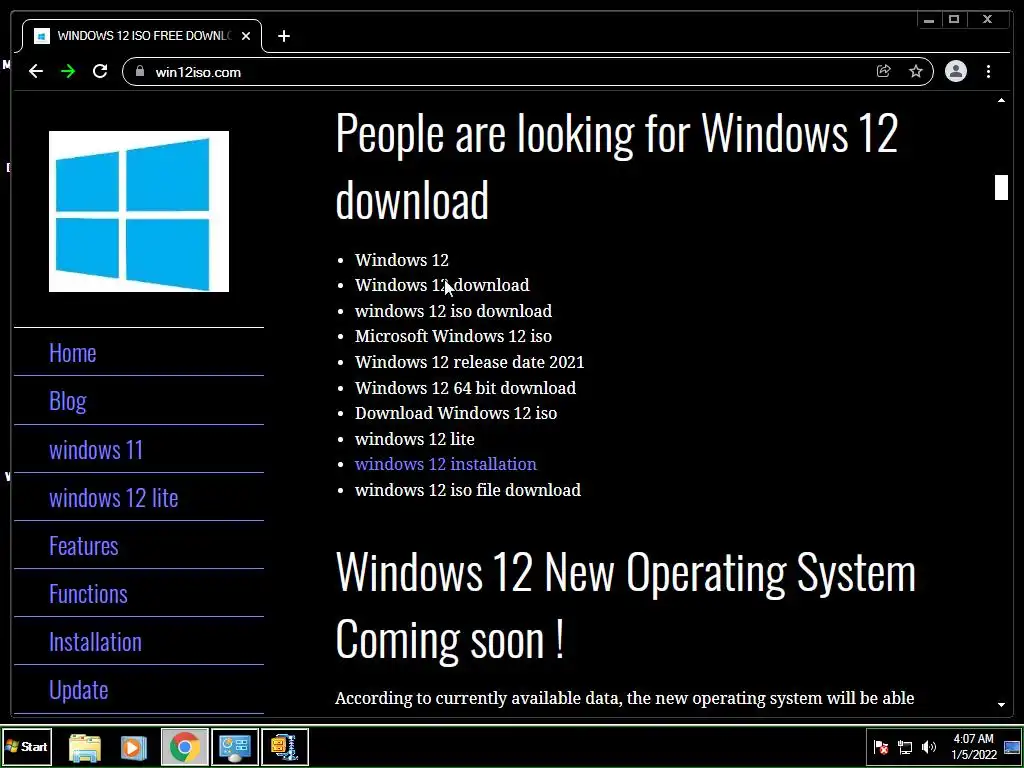Click the scrollbar down arrow

(1001, 705)
